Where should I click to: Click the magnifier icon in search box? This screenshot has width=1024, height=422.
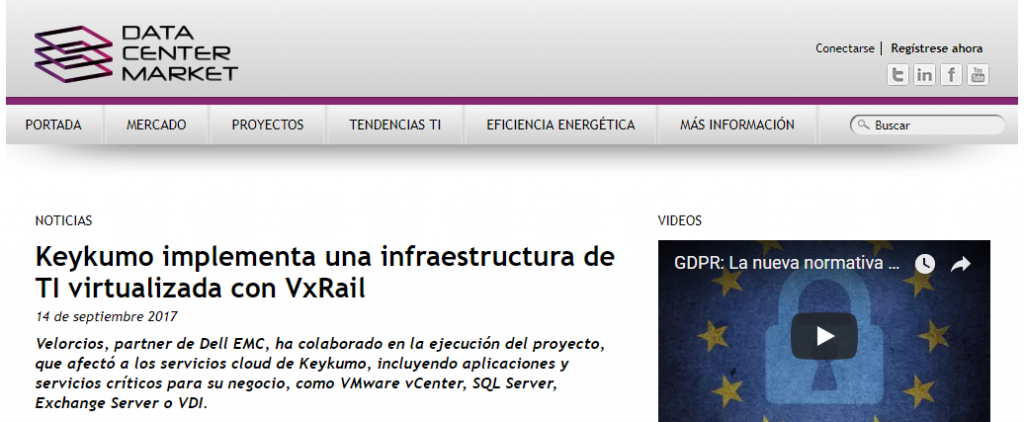pyautogui.click(x=863, y=124)
